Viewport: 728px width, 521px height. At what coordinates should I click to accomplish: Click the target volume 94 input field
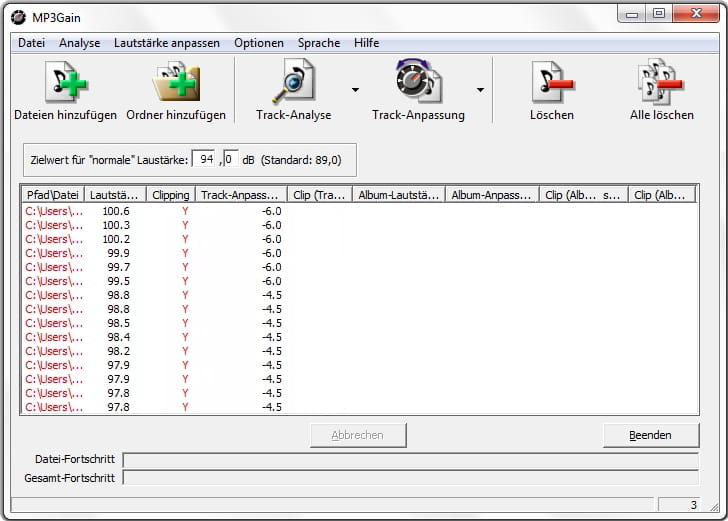[206, 159]
